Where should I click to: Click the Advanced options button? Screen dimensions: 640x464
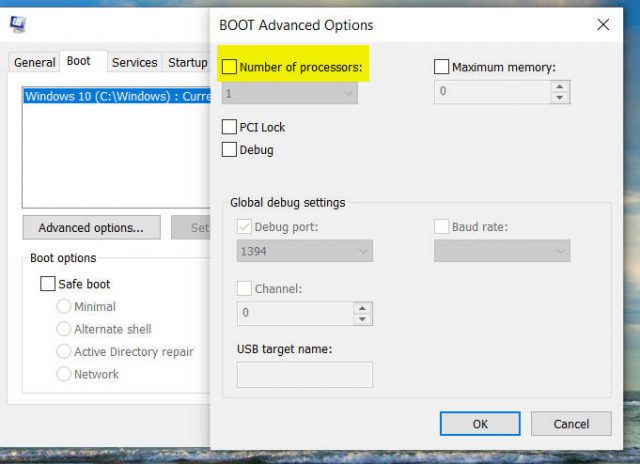pos(91,228)
